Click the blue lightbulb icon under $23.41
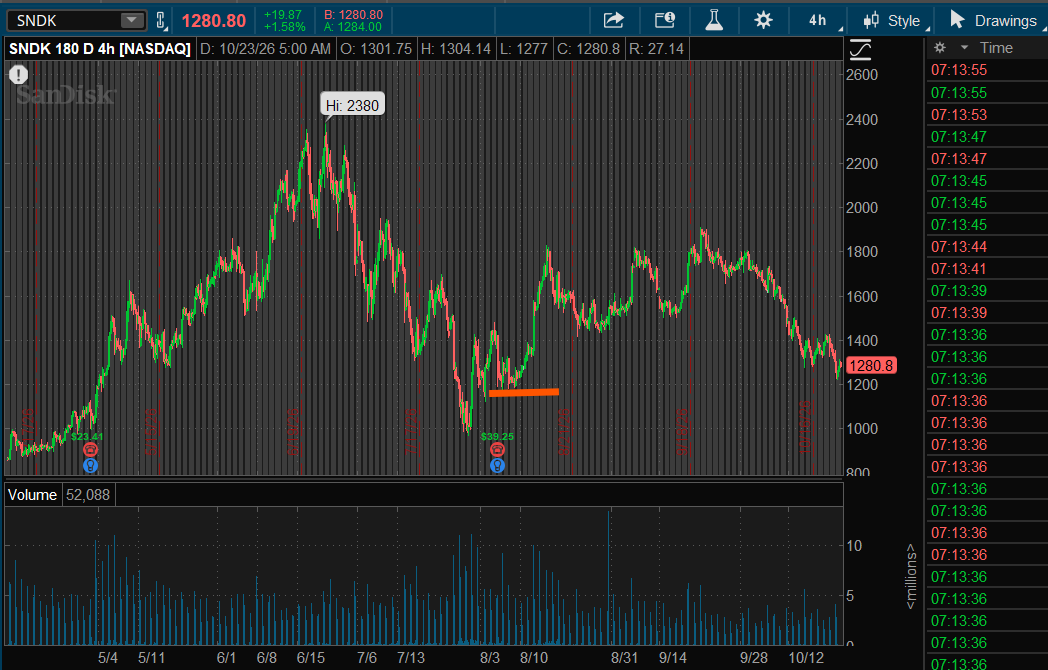The width and height of the screenshot is (1048, 670). pos(90,465)
